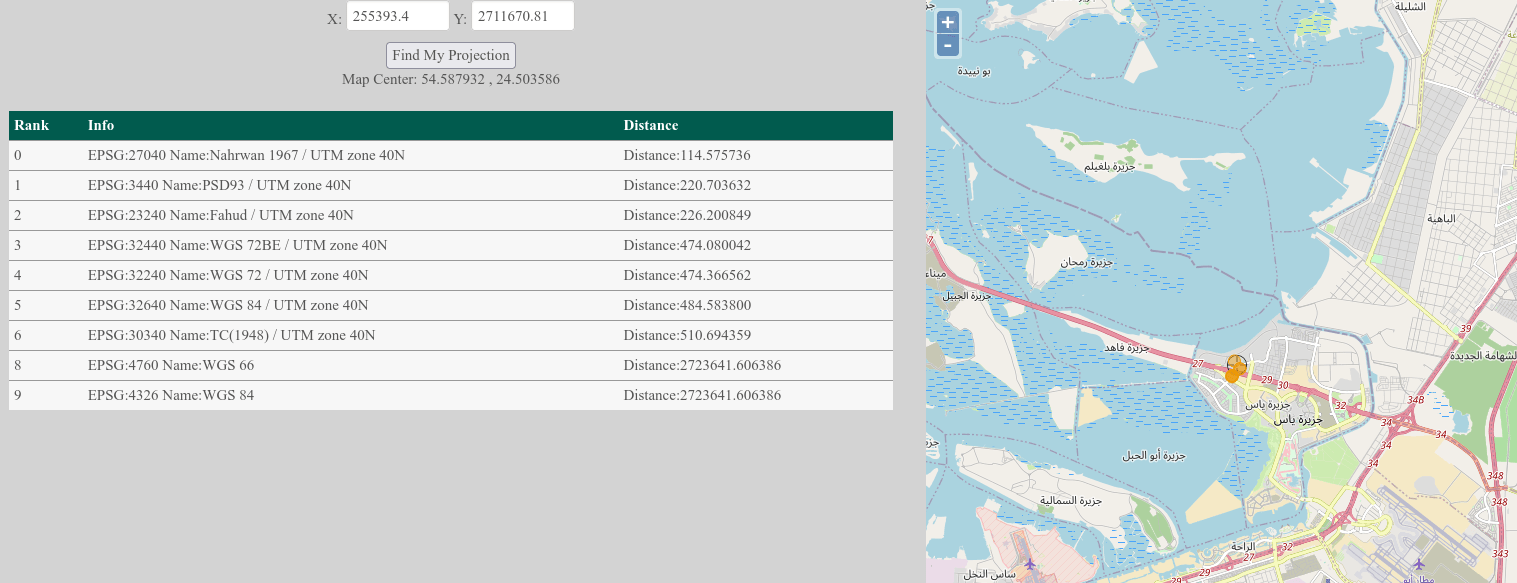Select the EPSG:30340 TC(1948) row
Image resolution: width=1517 pixels, height=583 pixels.
coord(451,336)
